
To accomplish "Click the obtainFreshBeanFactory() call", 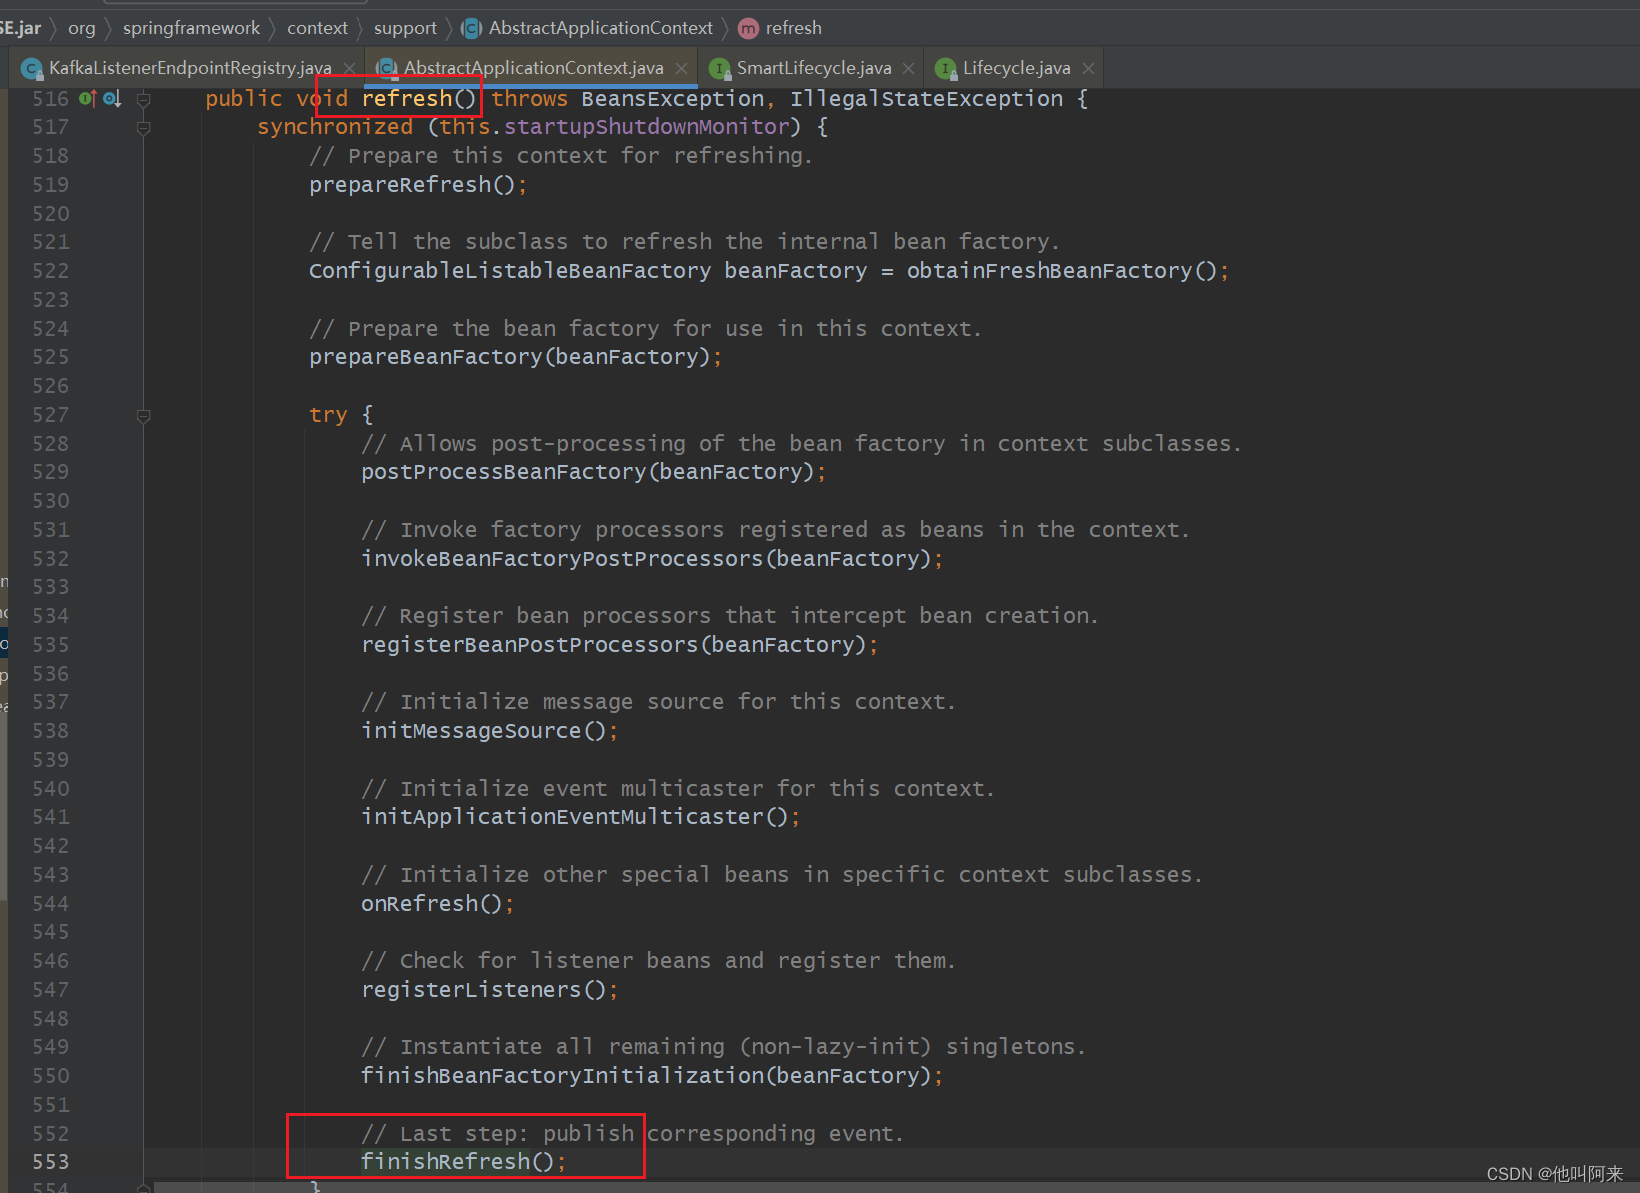I will coord(1061,271).
